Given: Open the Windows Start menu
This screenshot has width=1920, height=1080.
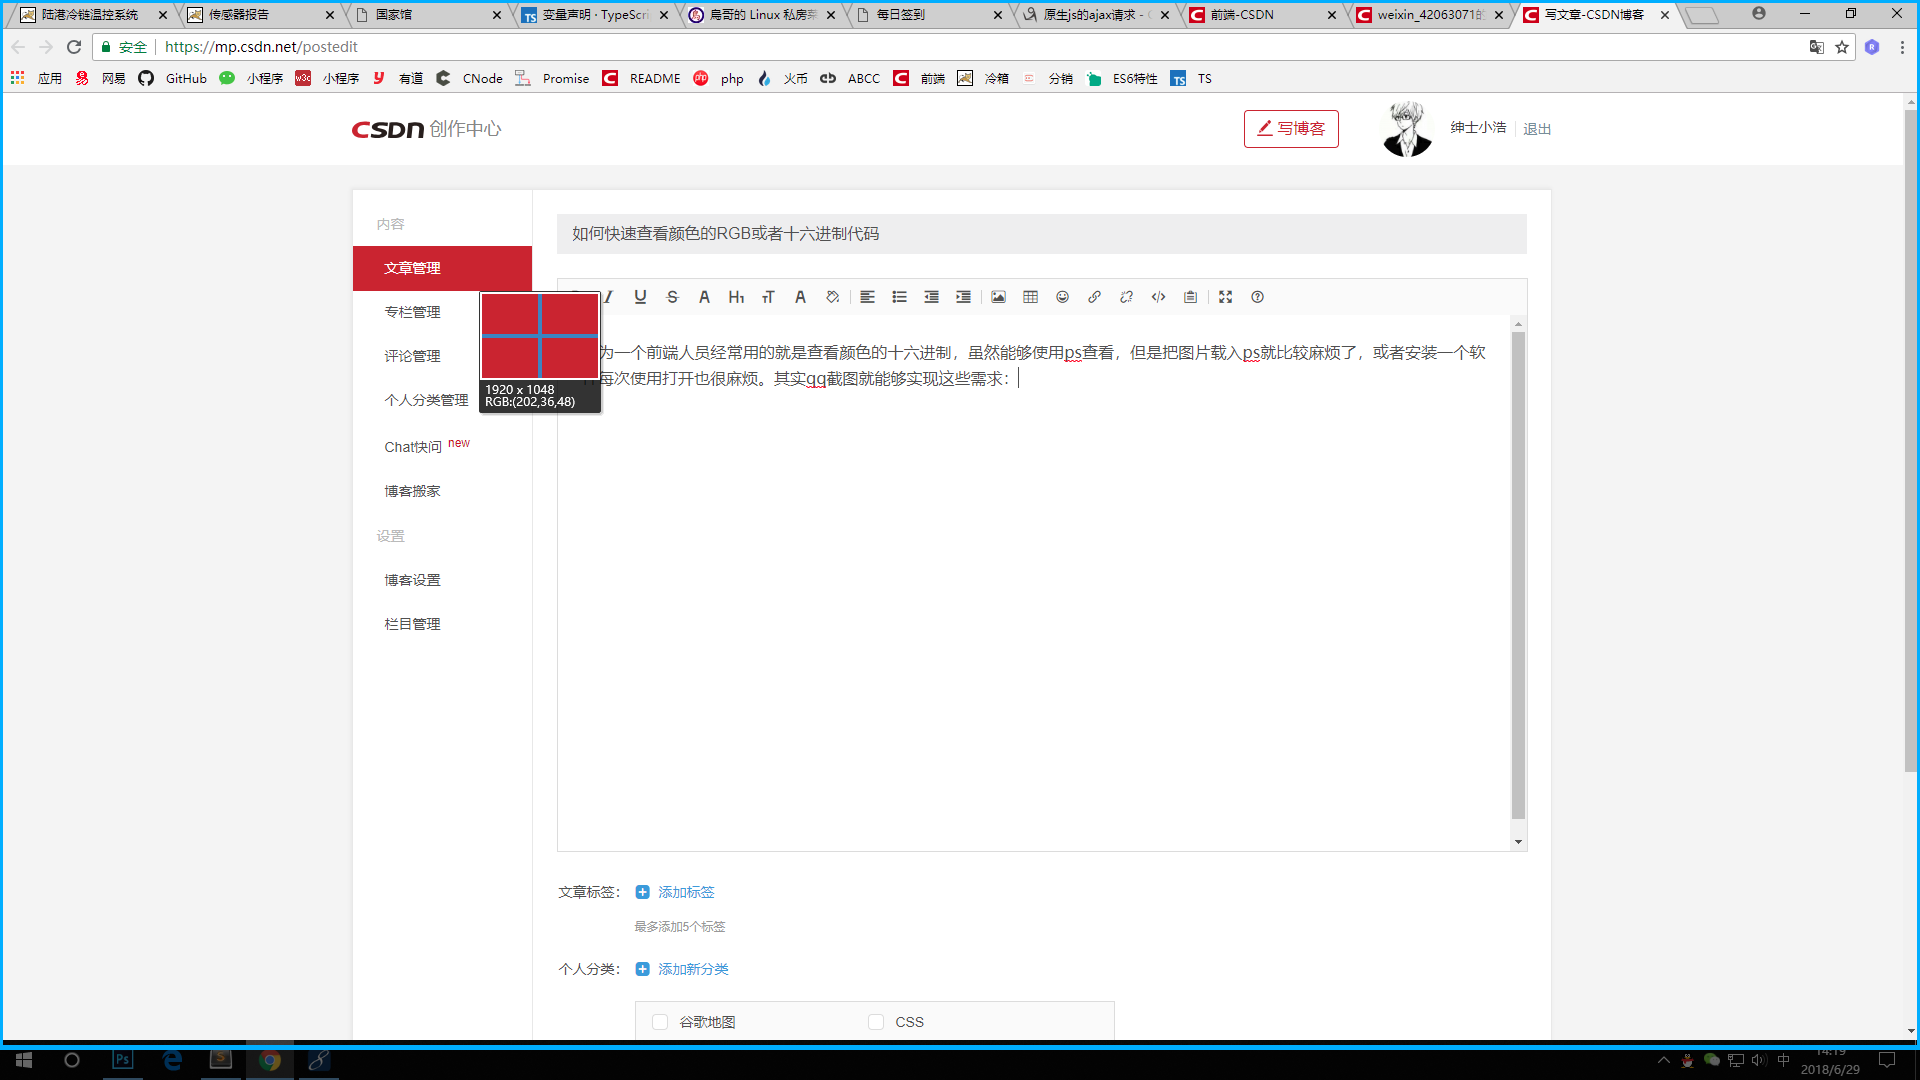Looking at the screenshot, I should click(24, 1060).
